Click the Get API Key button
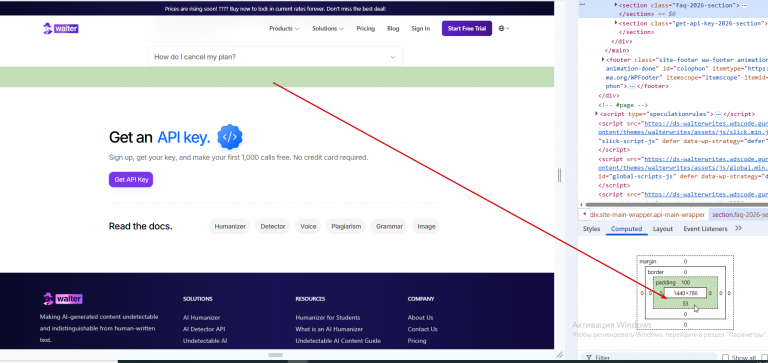The image size is (768, 363). [x=131, y=180]
